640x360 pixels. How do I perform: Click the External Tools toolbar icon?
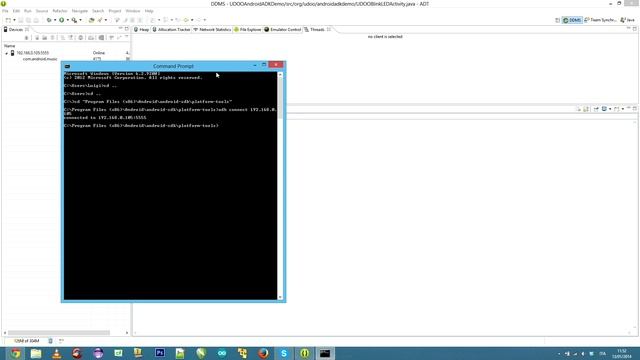pos(74,20)
